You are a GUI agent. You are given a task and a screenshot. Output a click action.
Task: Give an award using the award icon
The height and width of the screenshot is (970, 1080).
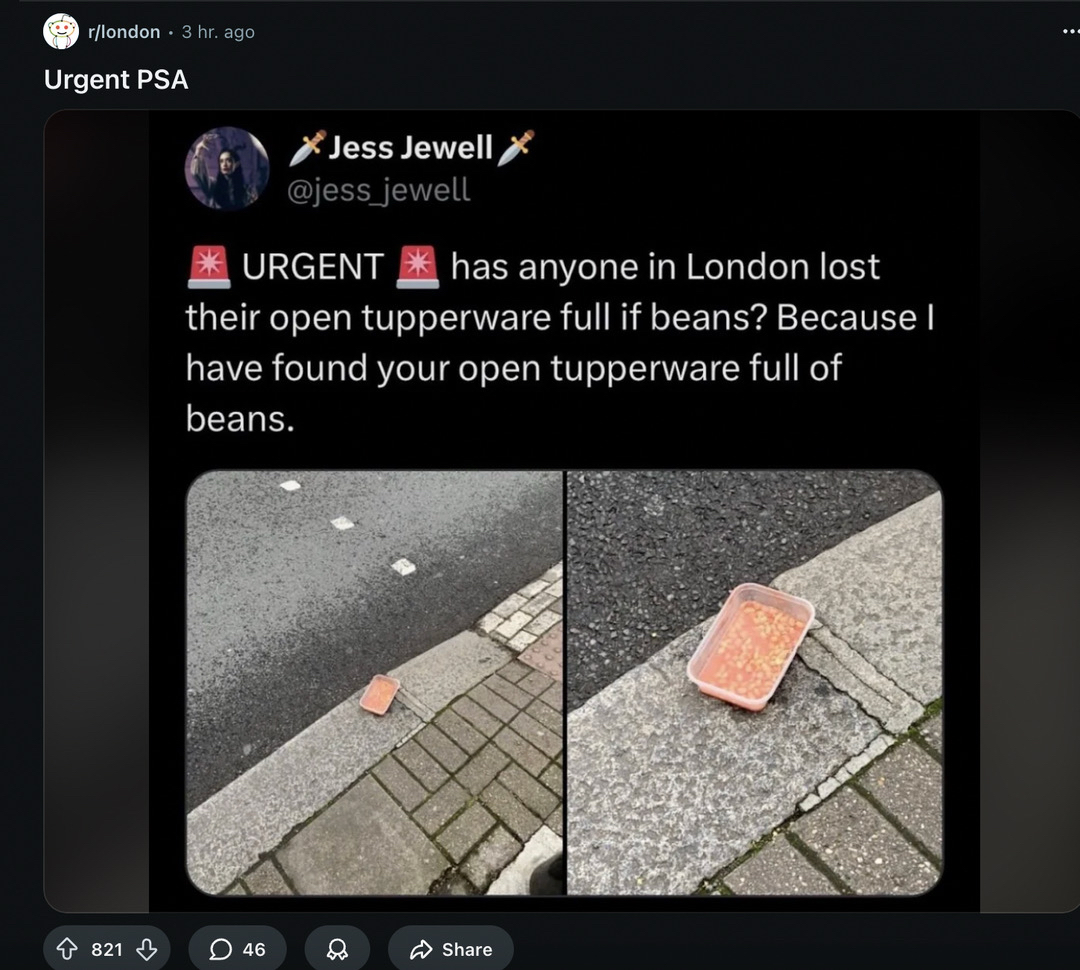(x=337, y=949)
